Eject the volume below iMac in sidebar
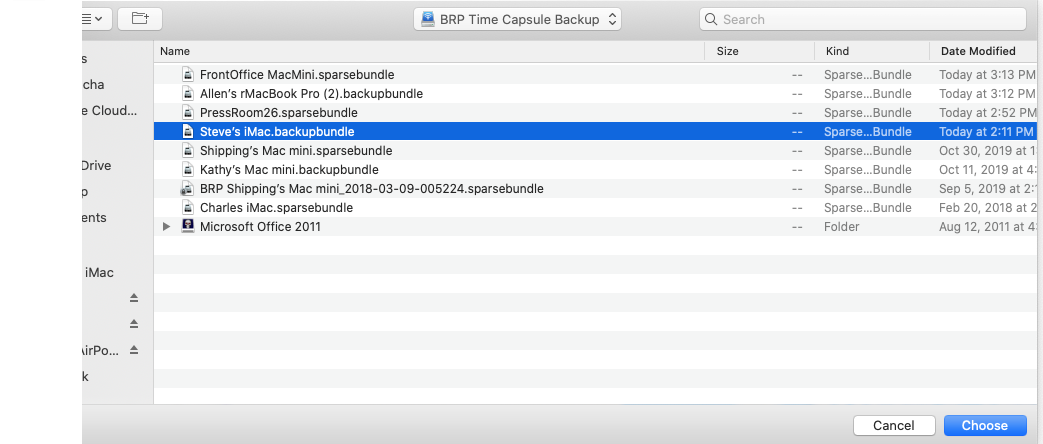 point(134,298)
